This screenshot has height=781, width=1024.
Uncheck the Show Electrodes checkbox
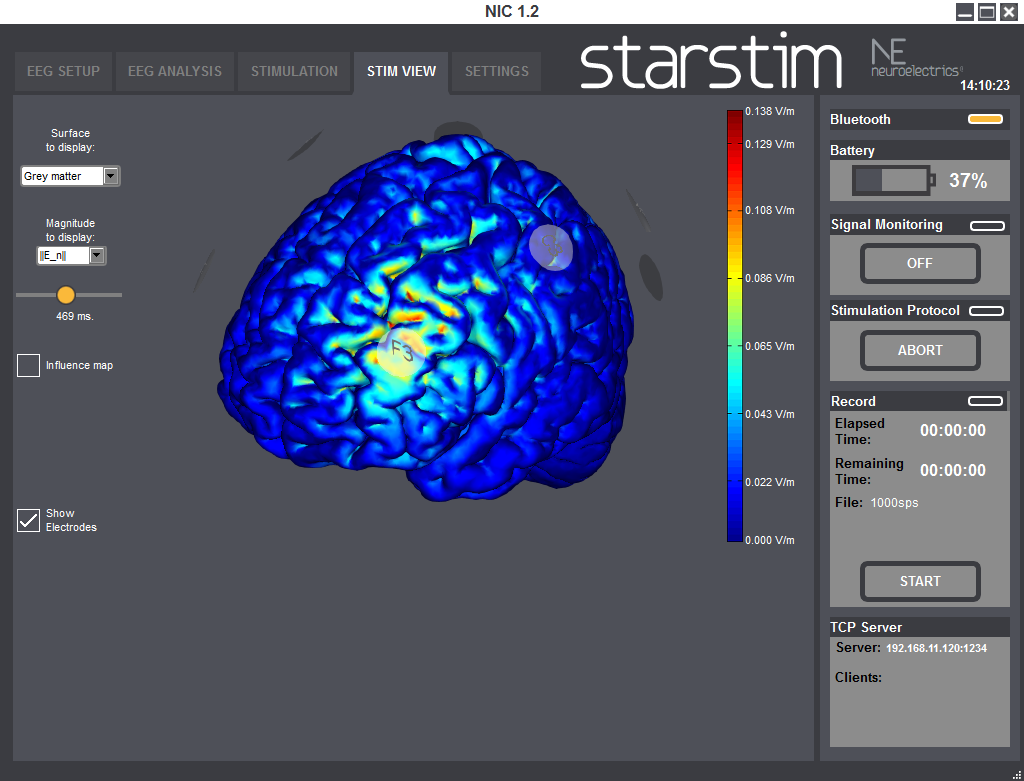(x=28, y=520)
